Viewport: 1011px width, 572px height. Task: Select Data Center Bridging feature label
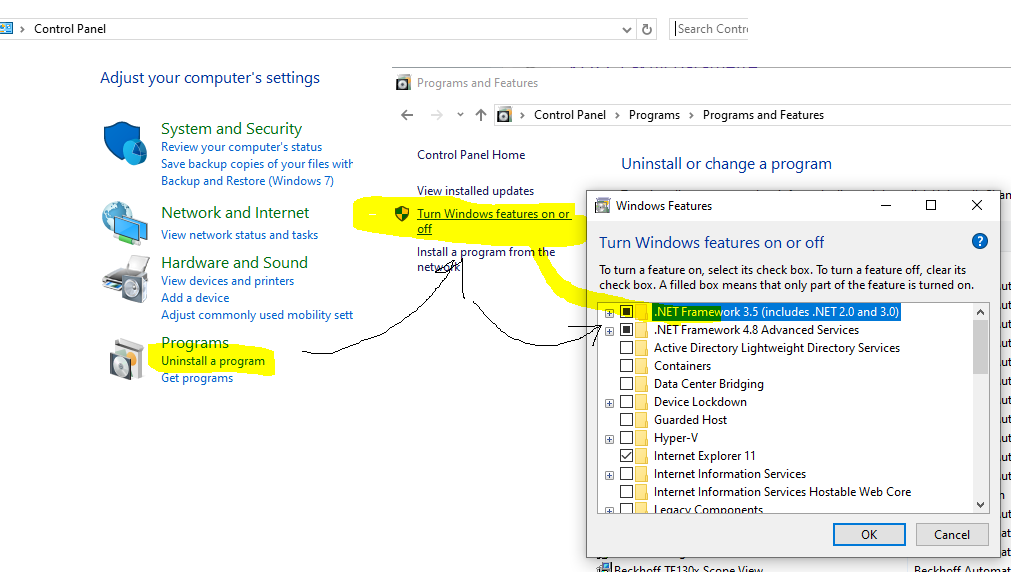709,384
